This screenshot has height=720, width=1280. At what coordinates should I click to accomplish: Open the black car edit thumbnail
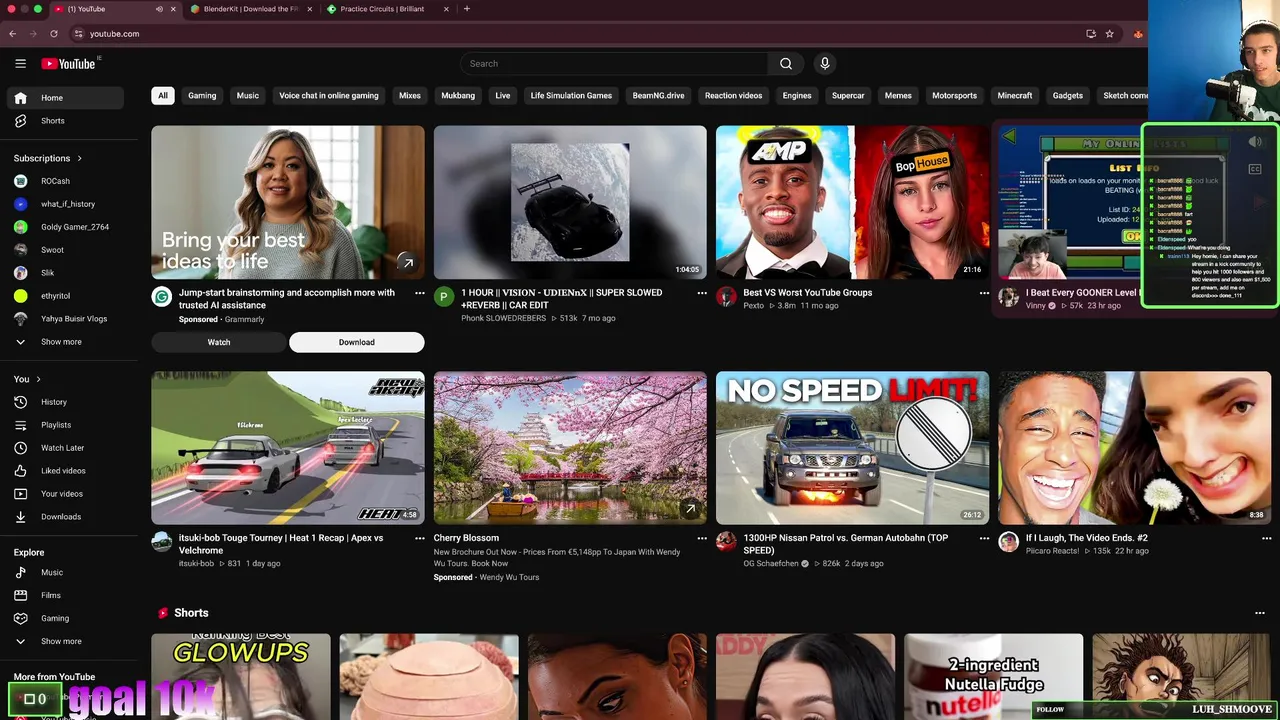tap(570, 202)
